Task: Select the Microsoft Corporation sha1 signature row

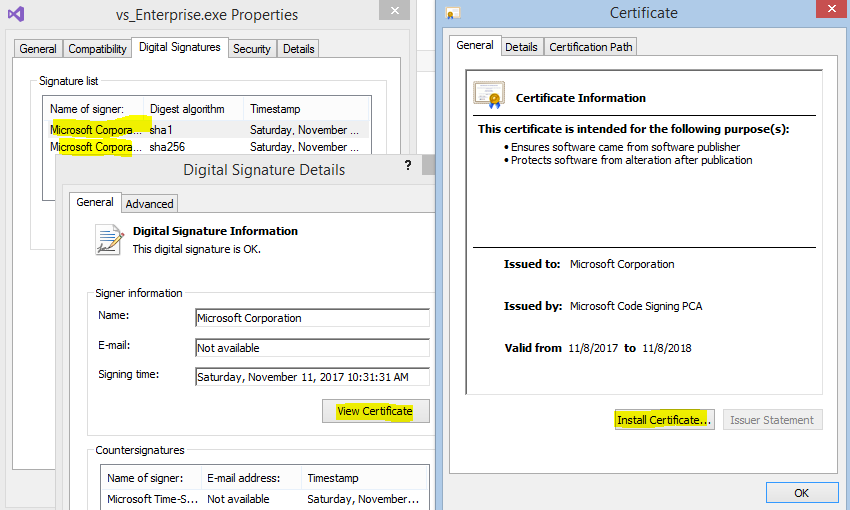Action: tap(206, 130)
